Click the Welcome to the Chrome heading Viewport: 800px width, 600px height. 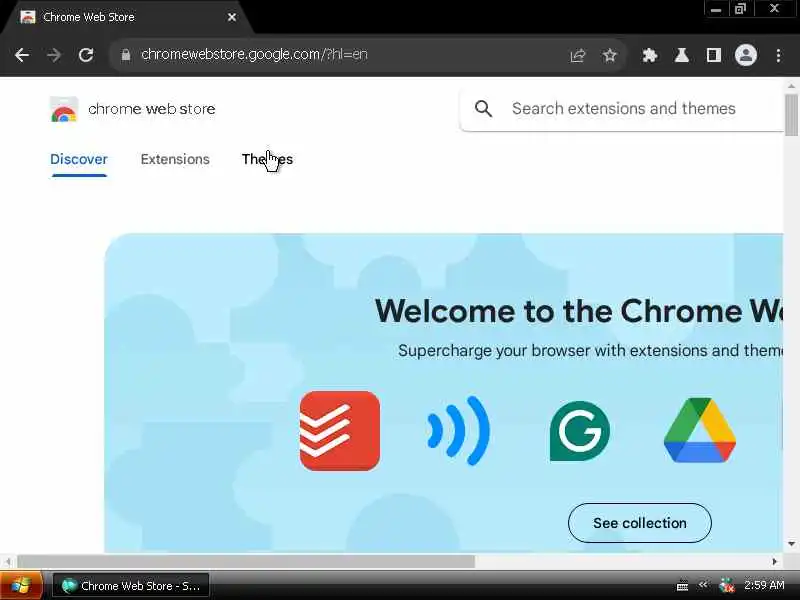(x=579, y=311)
